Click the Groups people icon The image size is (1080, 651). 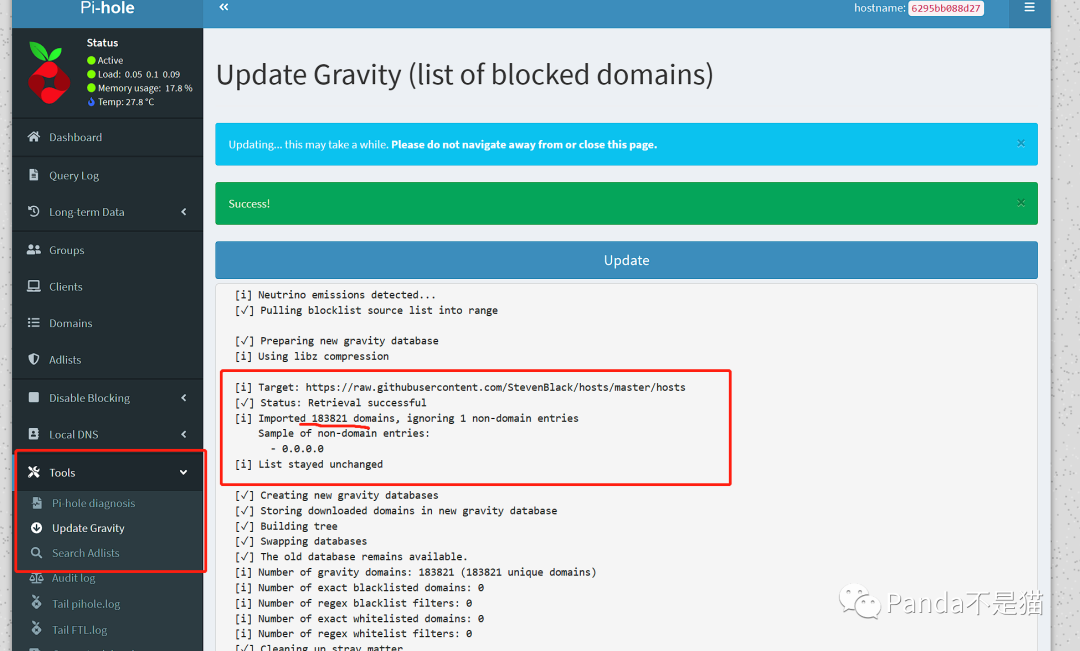point(33,249)
